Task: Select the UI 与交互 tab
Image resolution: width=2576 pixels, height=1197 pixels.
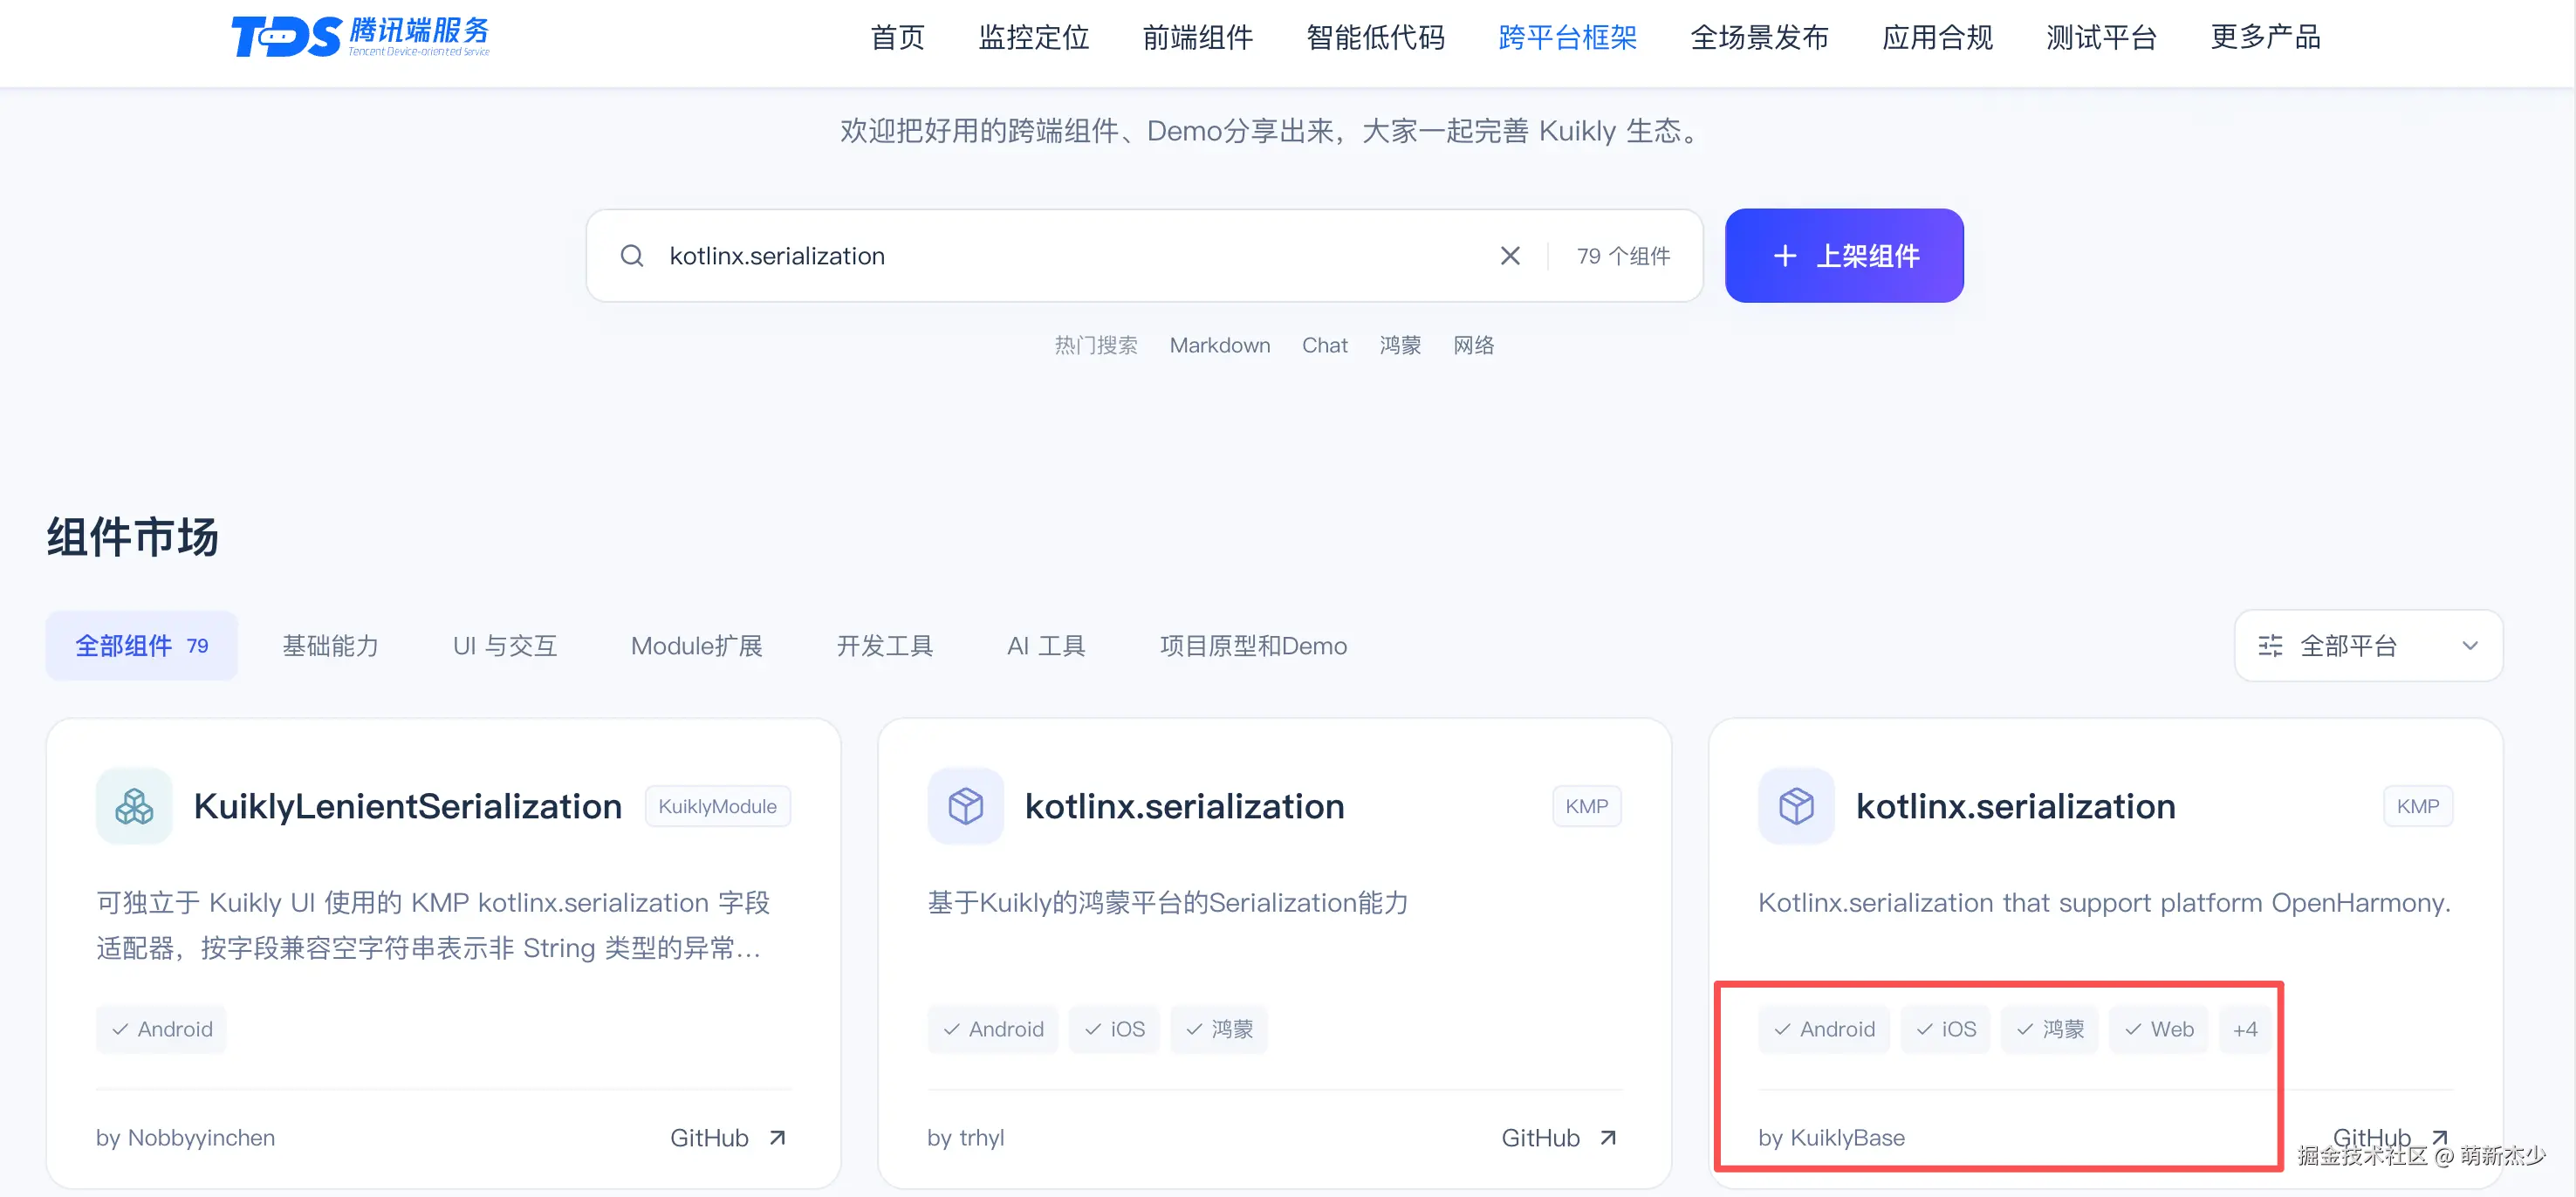Action: [505, 646]
